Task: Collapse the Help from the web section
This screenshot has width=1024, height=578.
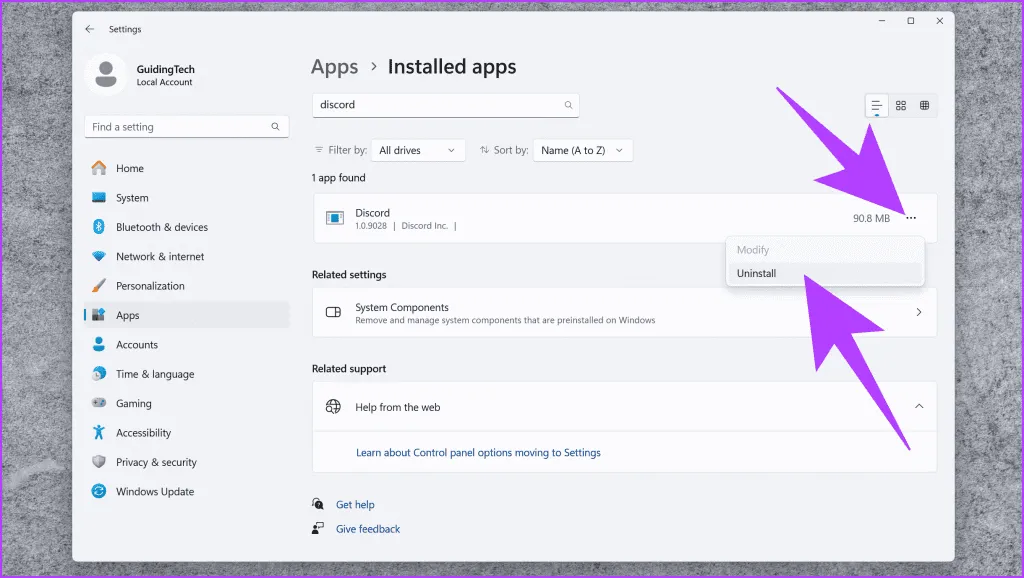Action: pyautogui.click(x=919, y=406)
